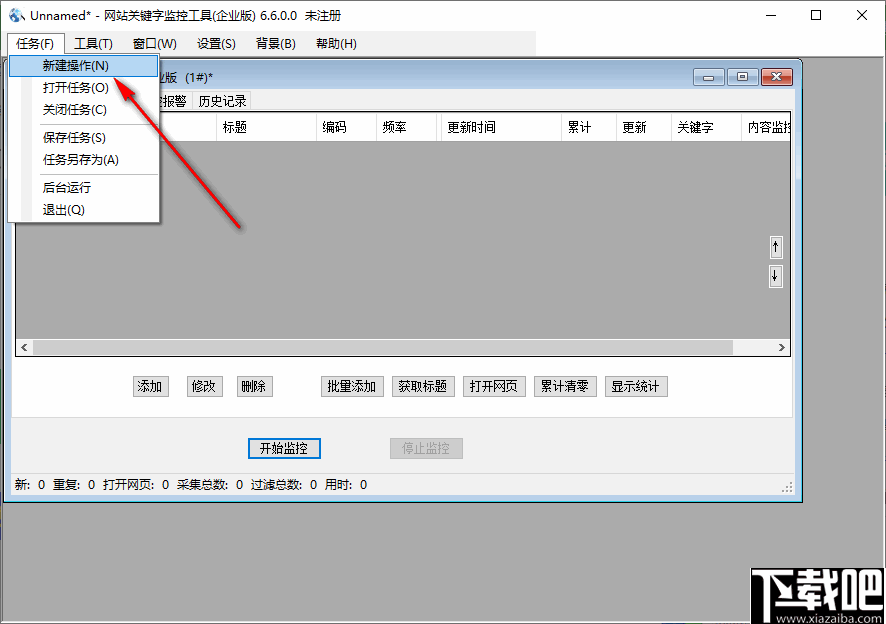Click the up arrow to move item up
Viewport: 886px width, 624px height.
click(775, 247)
